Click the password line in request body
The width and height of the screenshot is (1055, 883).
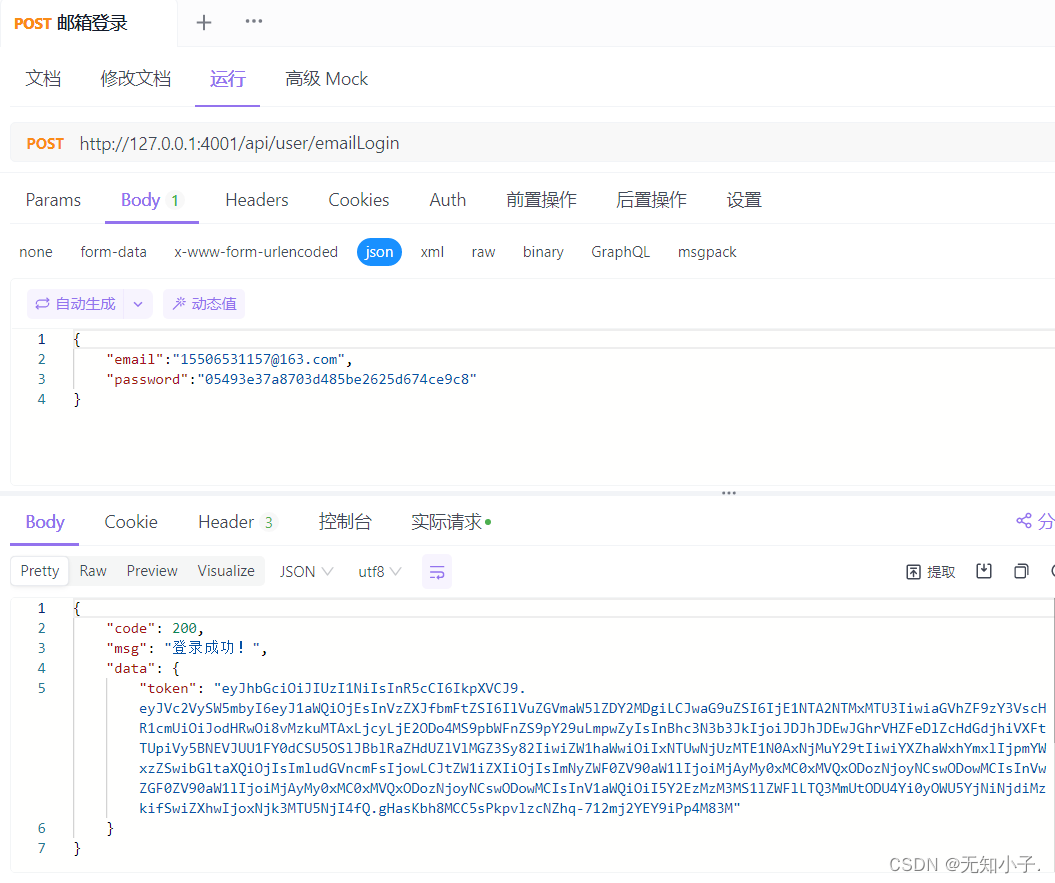pyautogui.click(x=291, y=380)
